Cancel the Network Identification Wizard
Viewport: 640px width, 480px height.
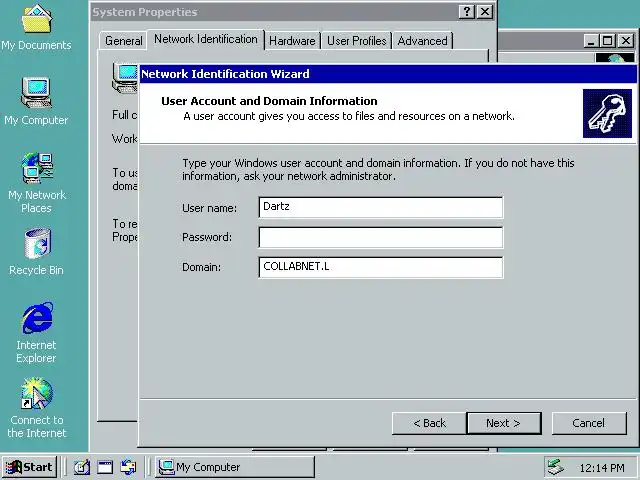[x=589, y=423]
